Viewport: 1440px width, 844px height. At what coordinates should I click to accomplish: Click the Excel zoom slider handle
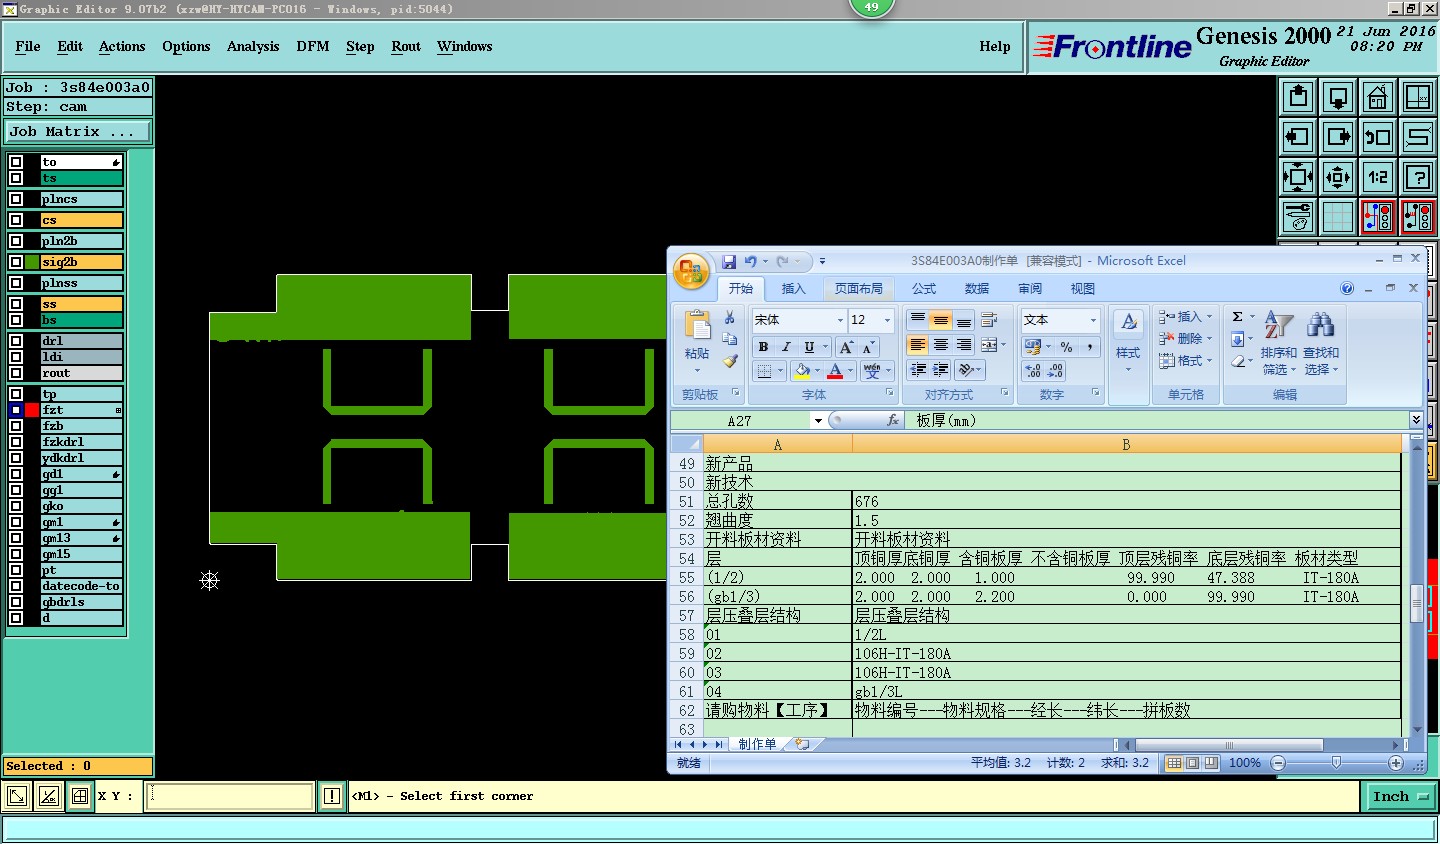pyautogui.click(x=1336, y=763)
